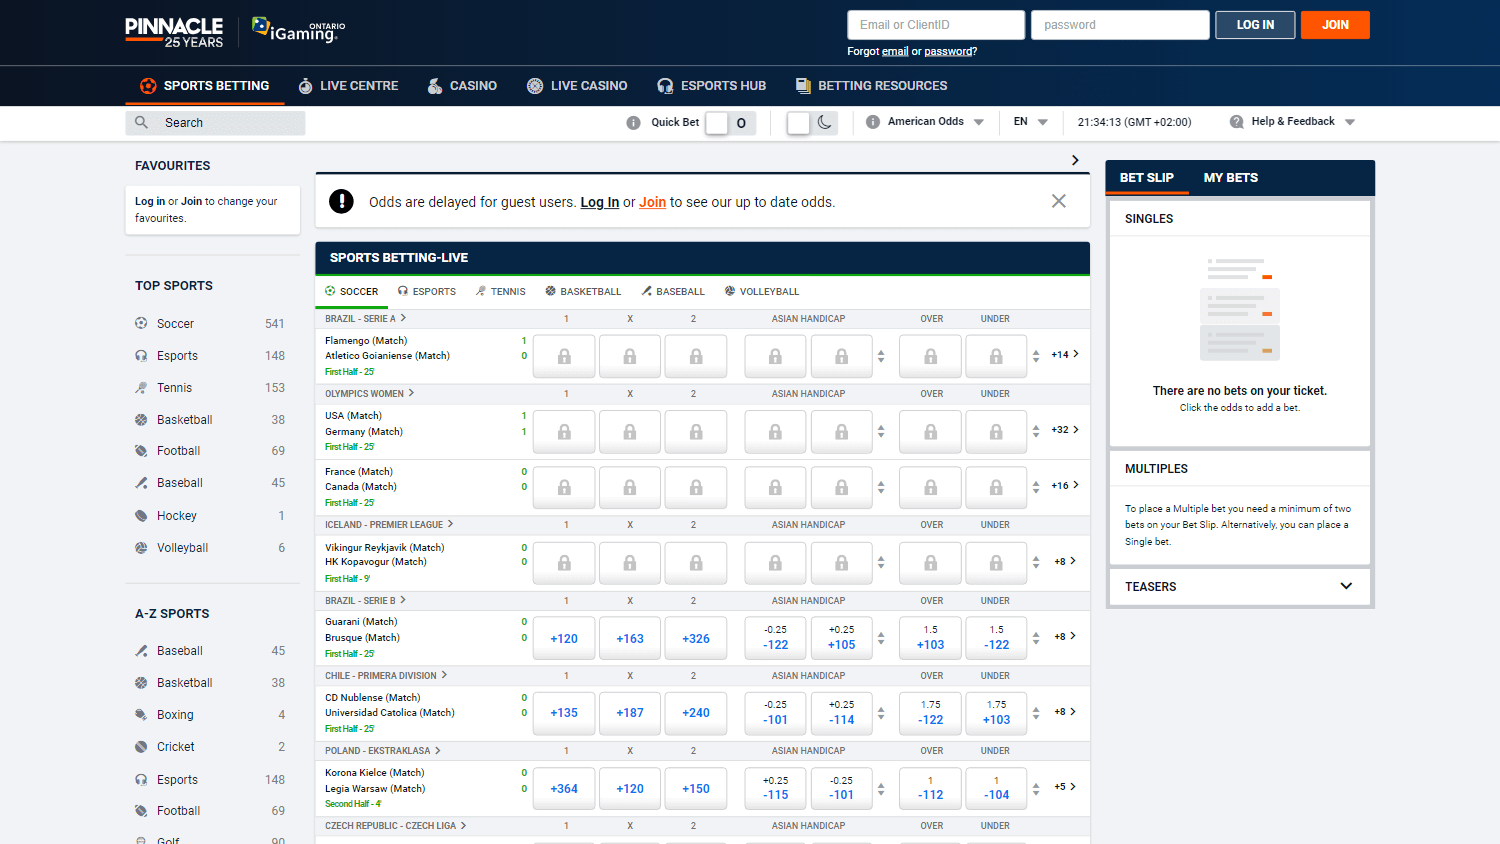Select the Bet Slip tab

1147,178
